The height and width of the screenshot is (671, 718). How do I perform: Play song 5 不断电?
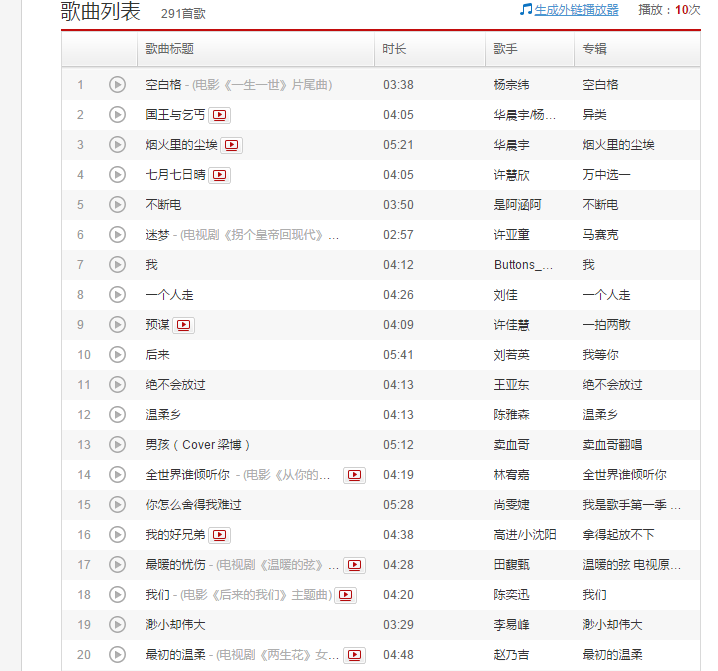[x=117, y=205]
